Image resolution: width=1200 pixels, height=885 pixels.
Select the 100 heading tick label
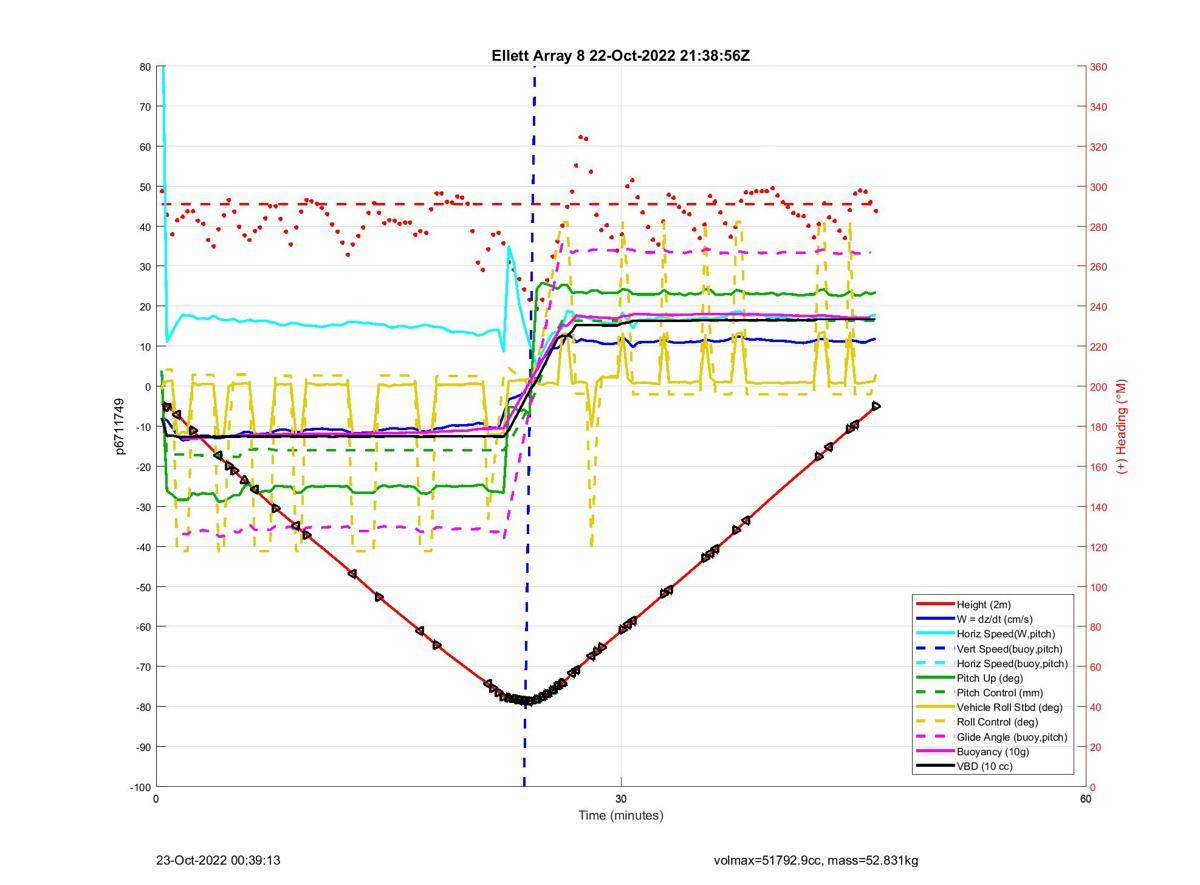[1098, 587]
